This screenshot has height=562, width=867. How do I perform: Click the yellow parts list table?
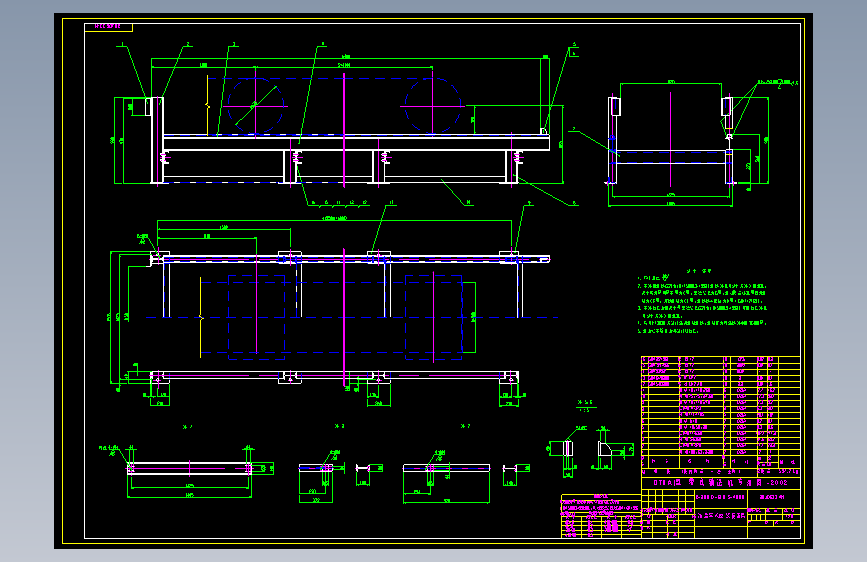pyautogui.click(x=720, y=412)
